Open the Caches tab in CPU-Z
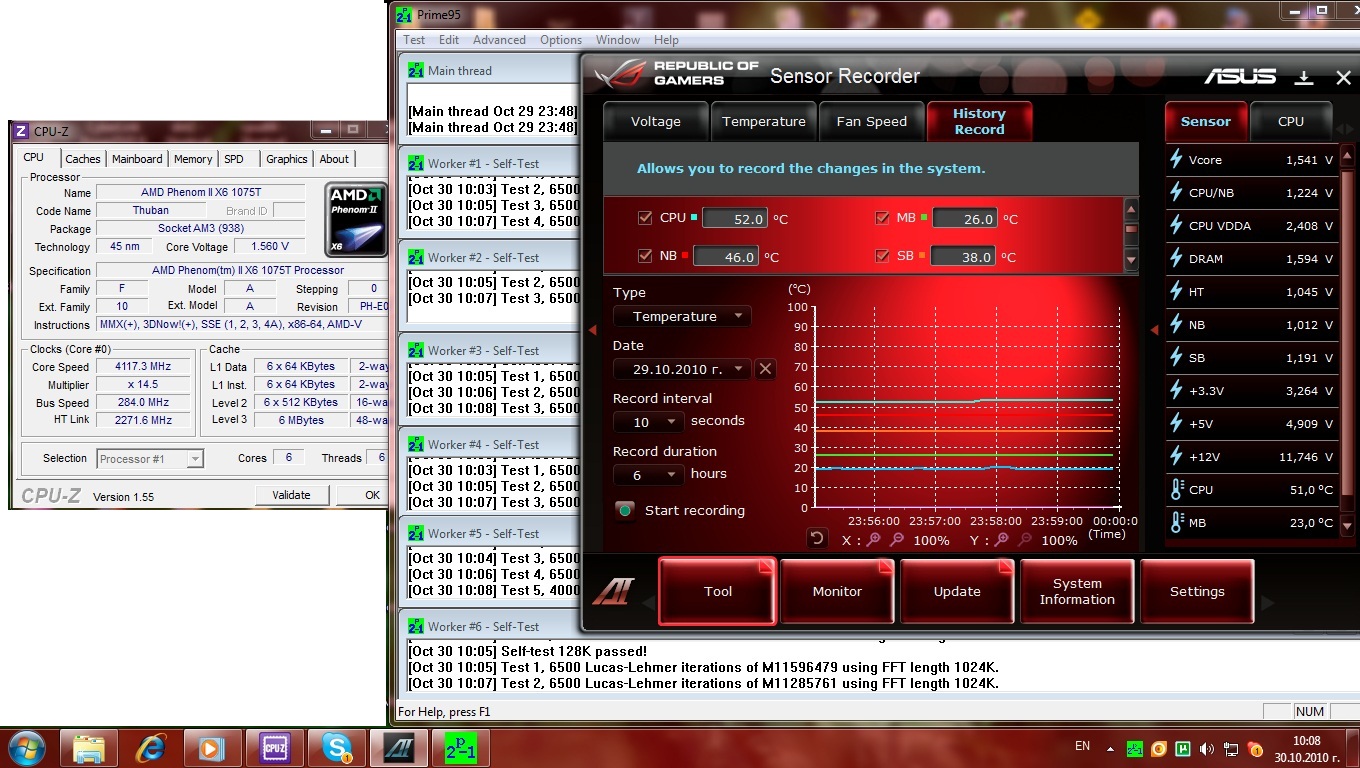 [x=83, y=159]
